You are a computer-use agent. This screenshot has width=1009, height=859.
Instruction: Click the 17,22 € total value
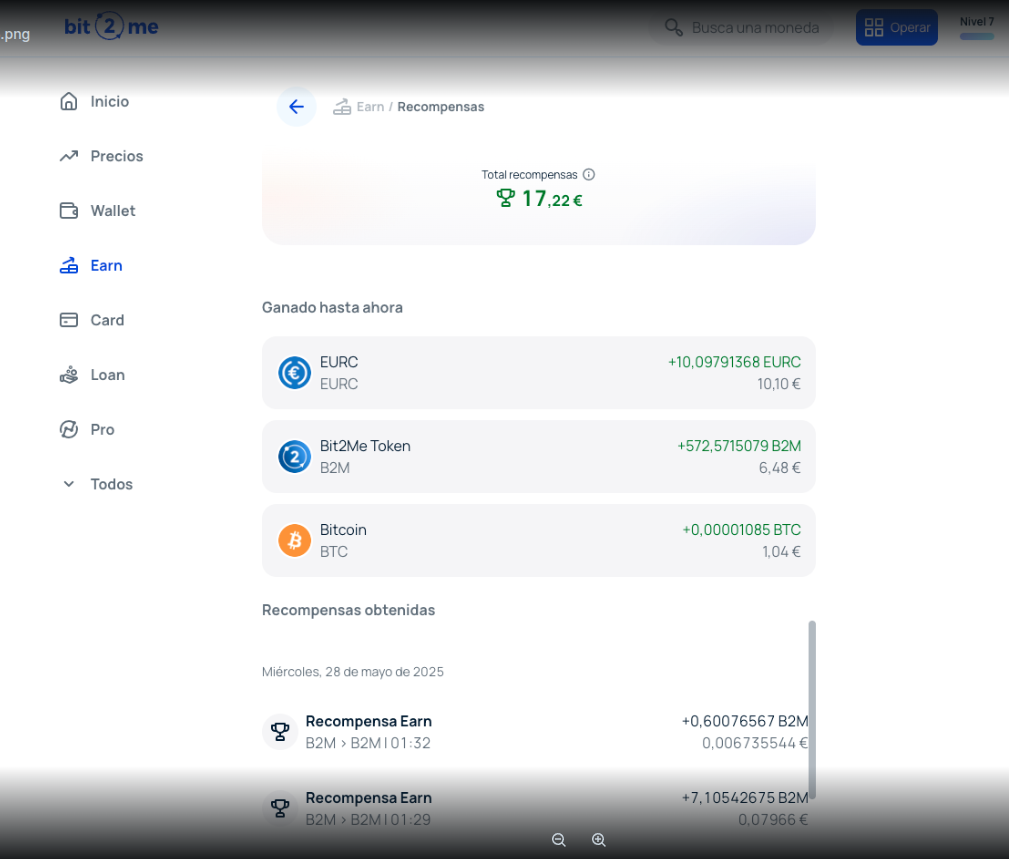coord(552,199)
